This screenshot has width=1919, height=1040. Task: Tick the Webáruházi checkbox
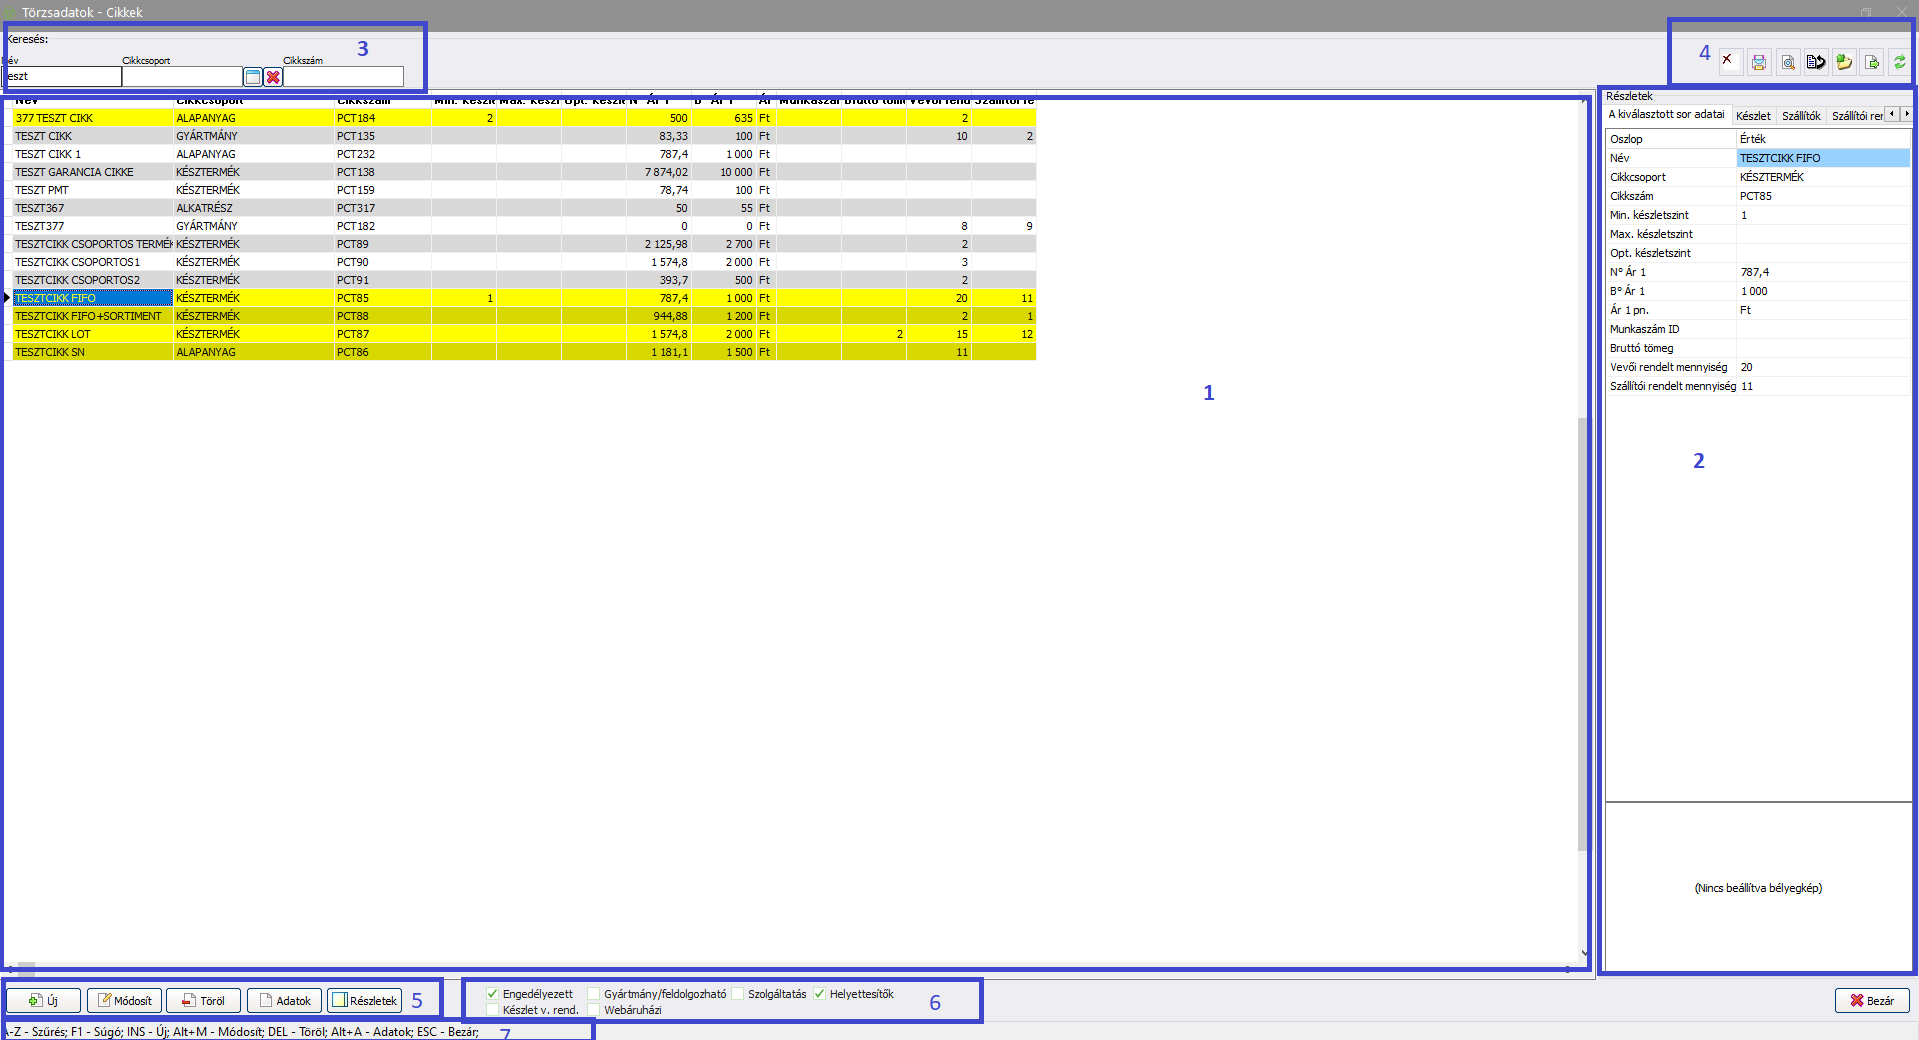coord(594,1010)
